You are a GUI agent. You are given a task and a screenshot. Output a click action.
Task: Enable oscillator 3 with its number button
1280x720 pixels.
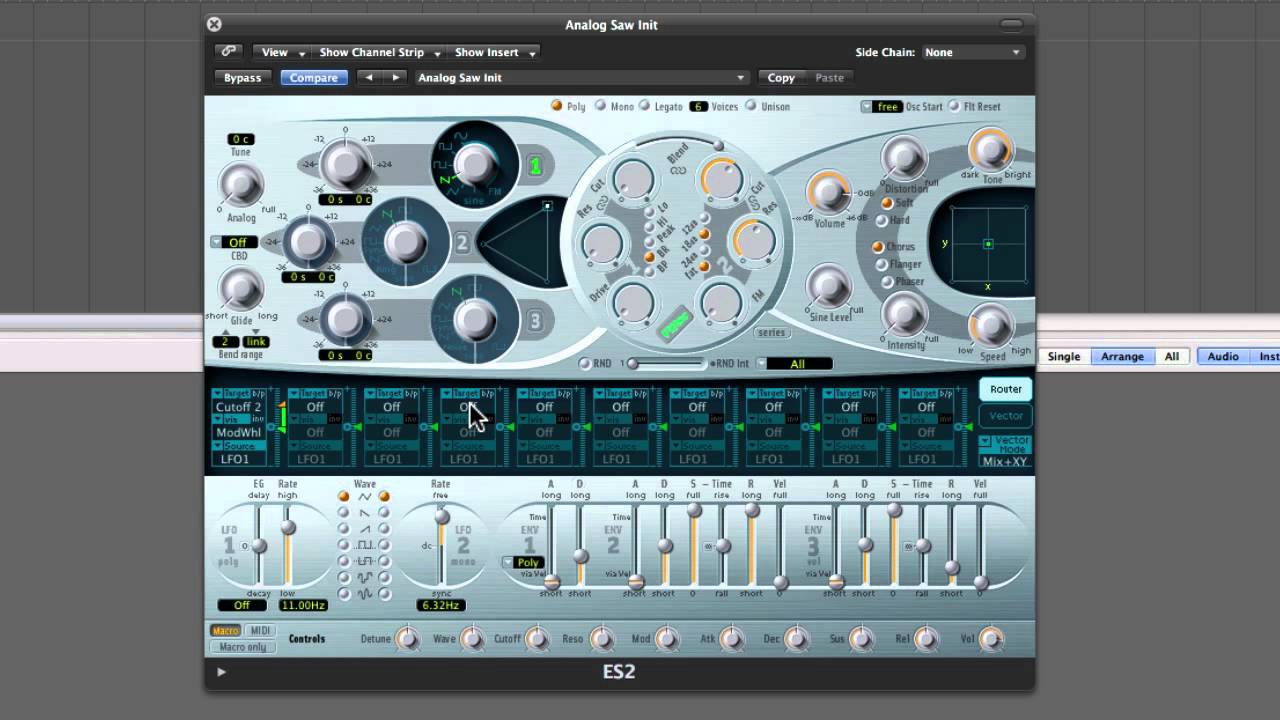(x=535, y=321)
